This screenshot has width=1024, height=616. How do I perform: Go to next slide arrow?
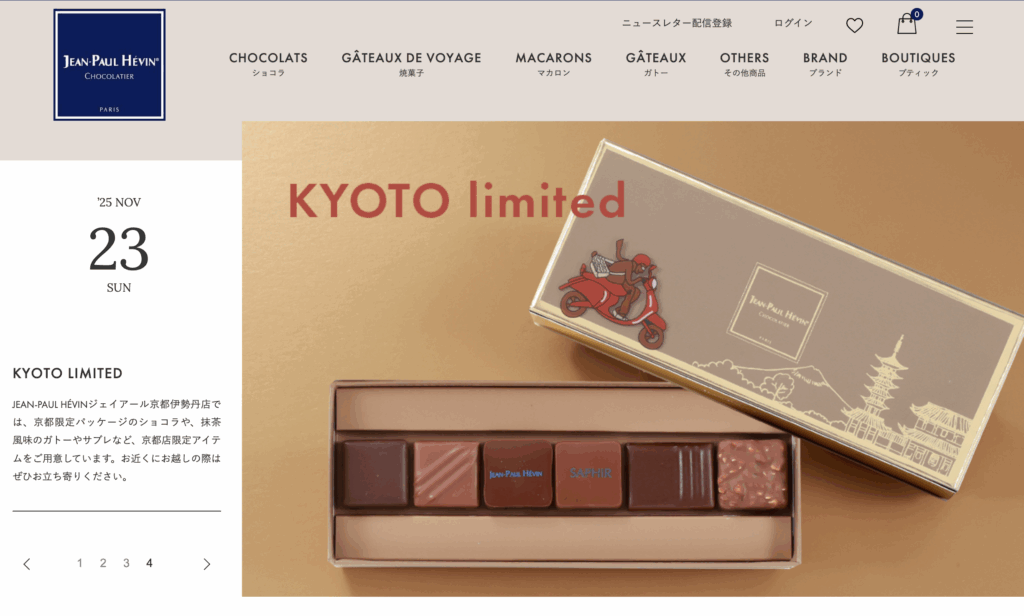pos(206,564)
